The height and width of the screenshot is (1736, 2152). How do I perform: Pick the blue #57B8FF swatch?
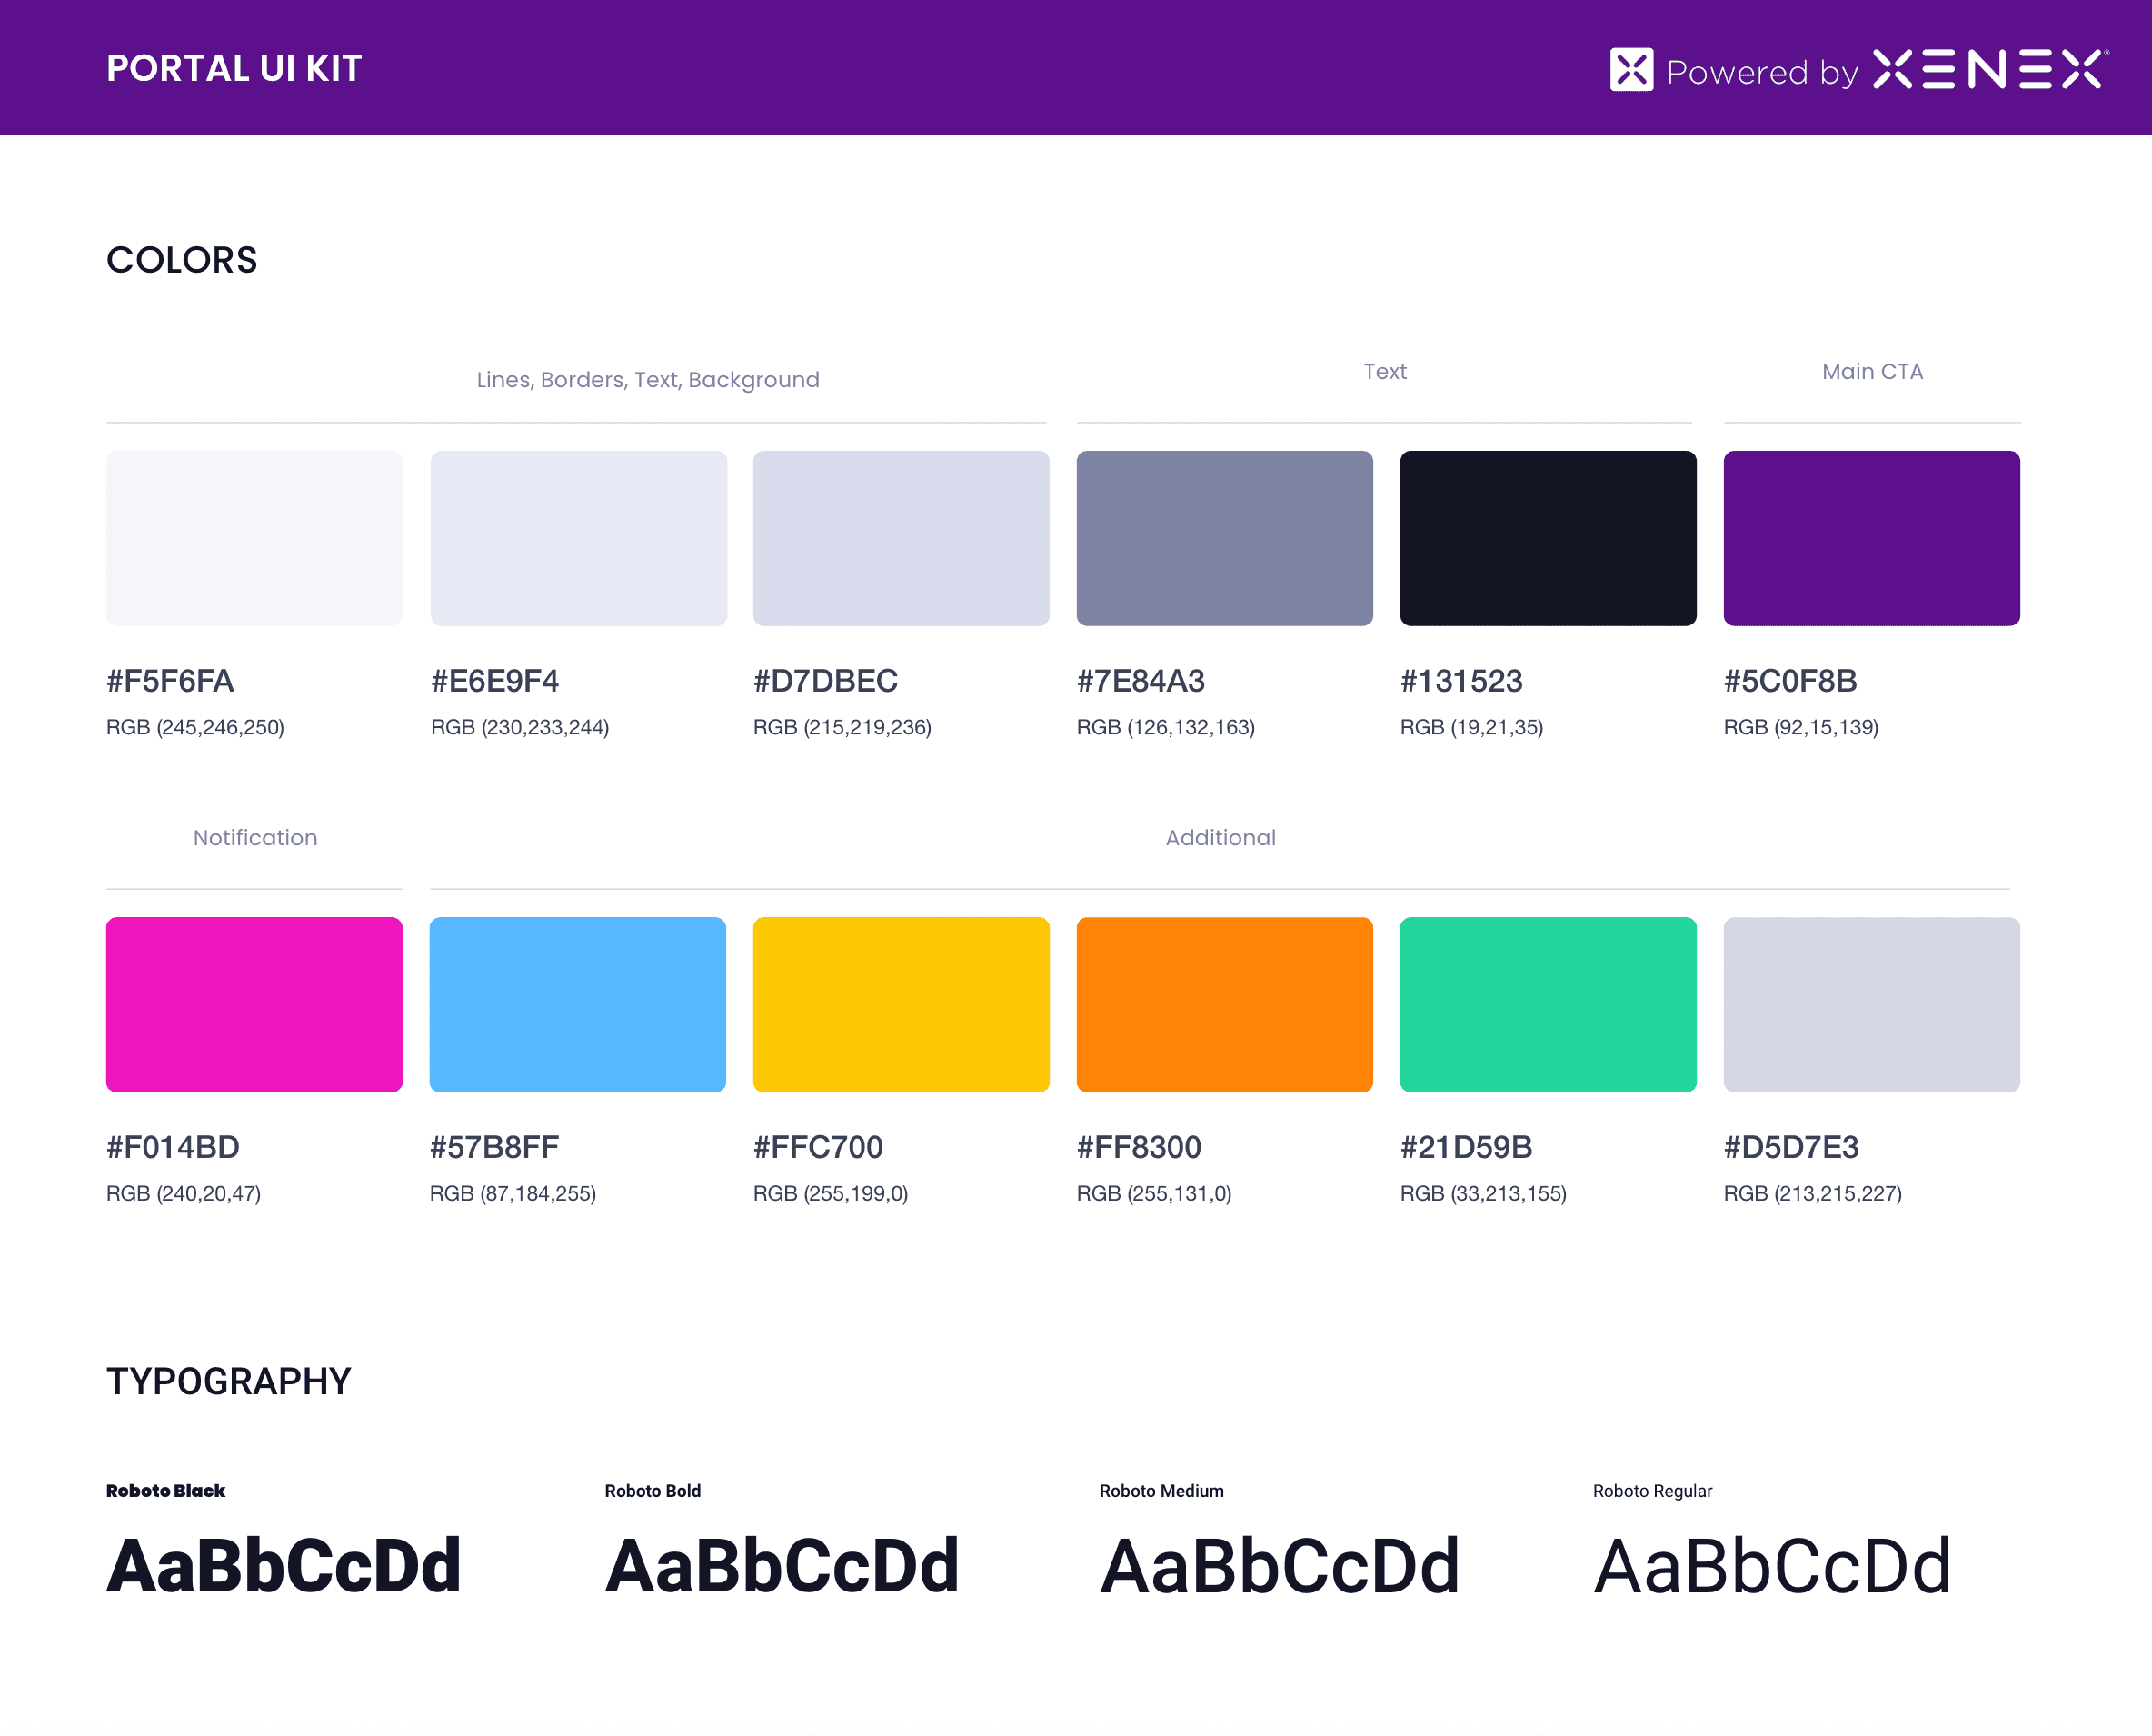(x=577, y=1004)
